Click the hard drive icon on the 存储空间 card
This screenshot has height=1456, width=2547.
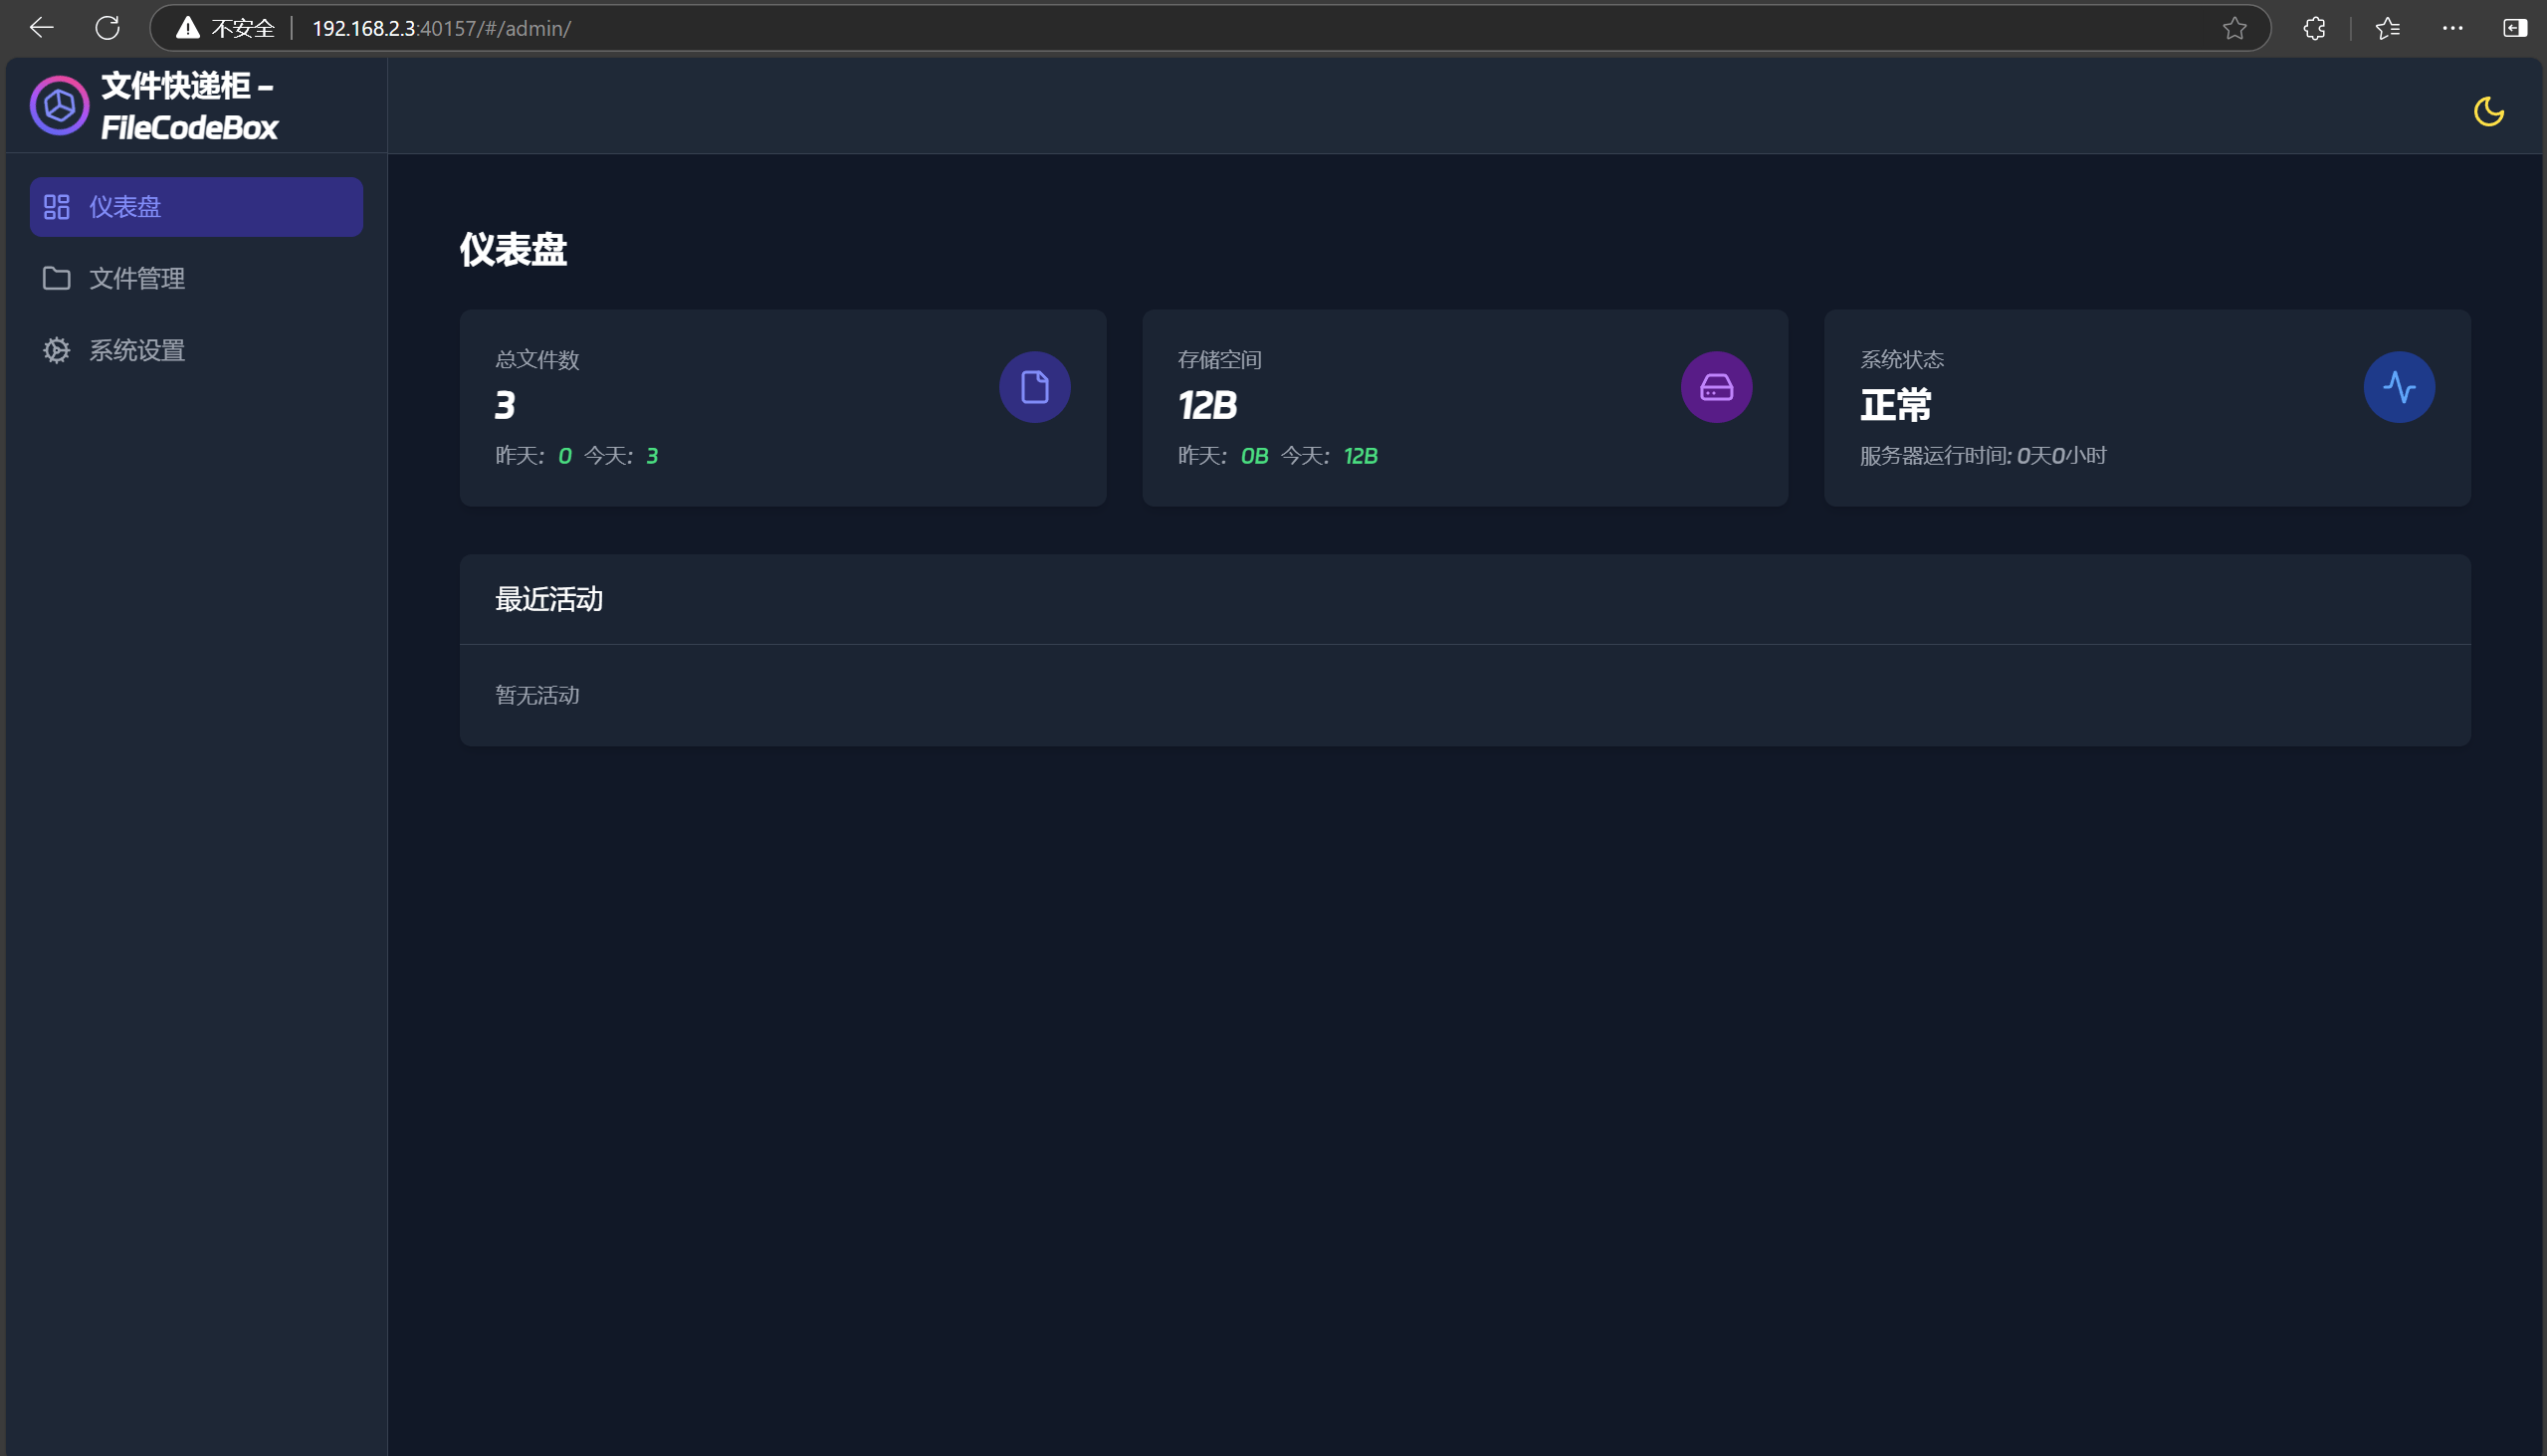[x=1716, y=387]
